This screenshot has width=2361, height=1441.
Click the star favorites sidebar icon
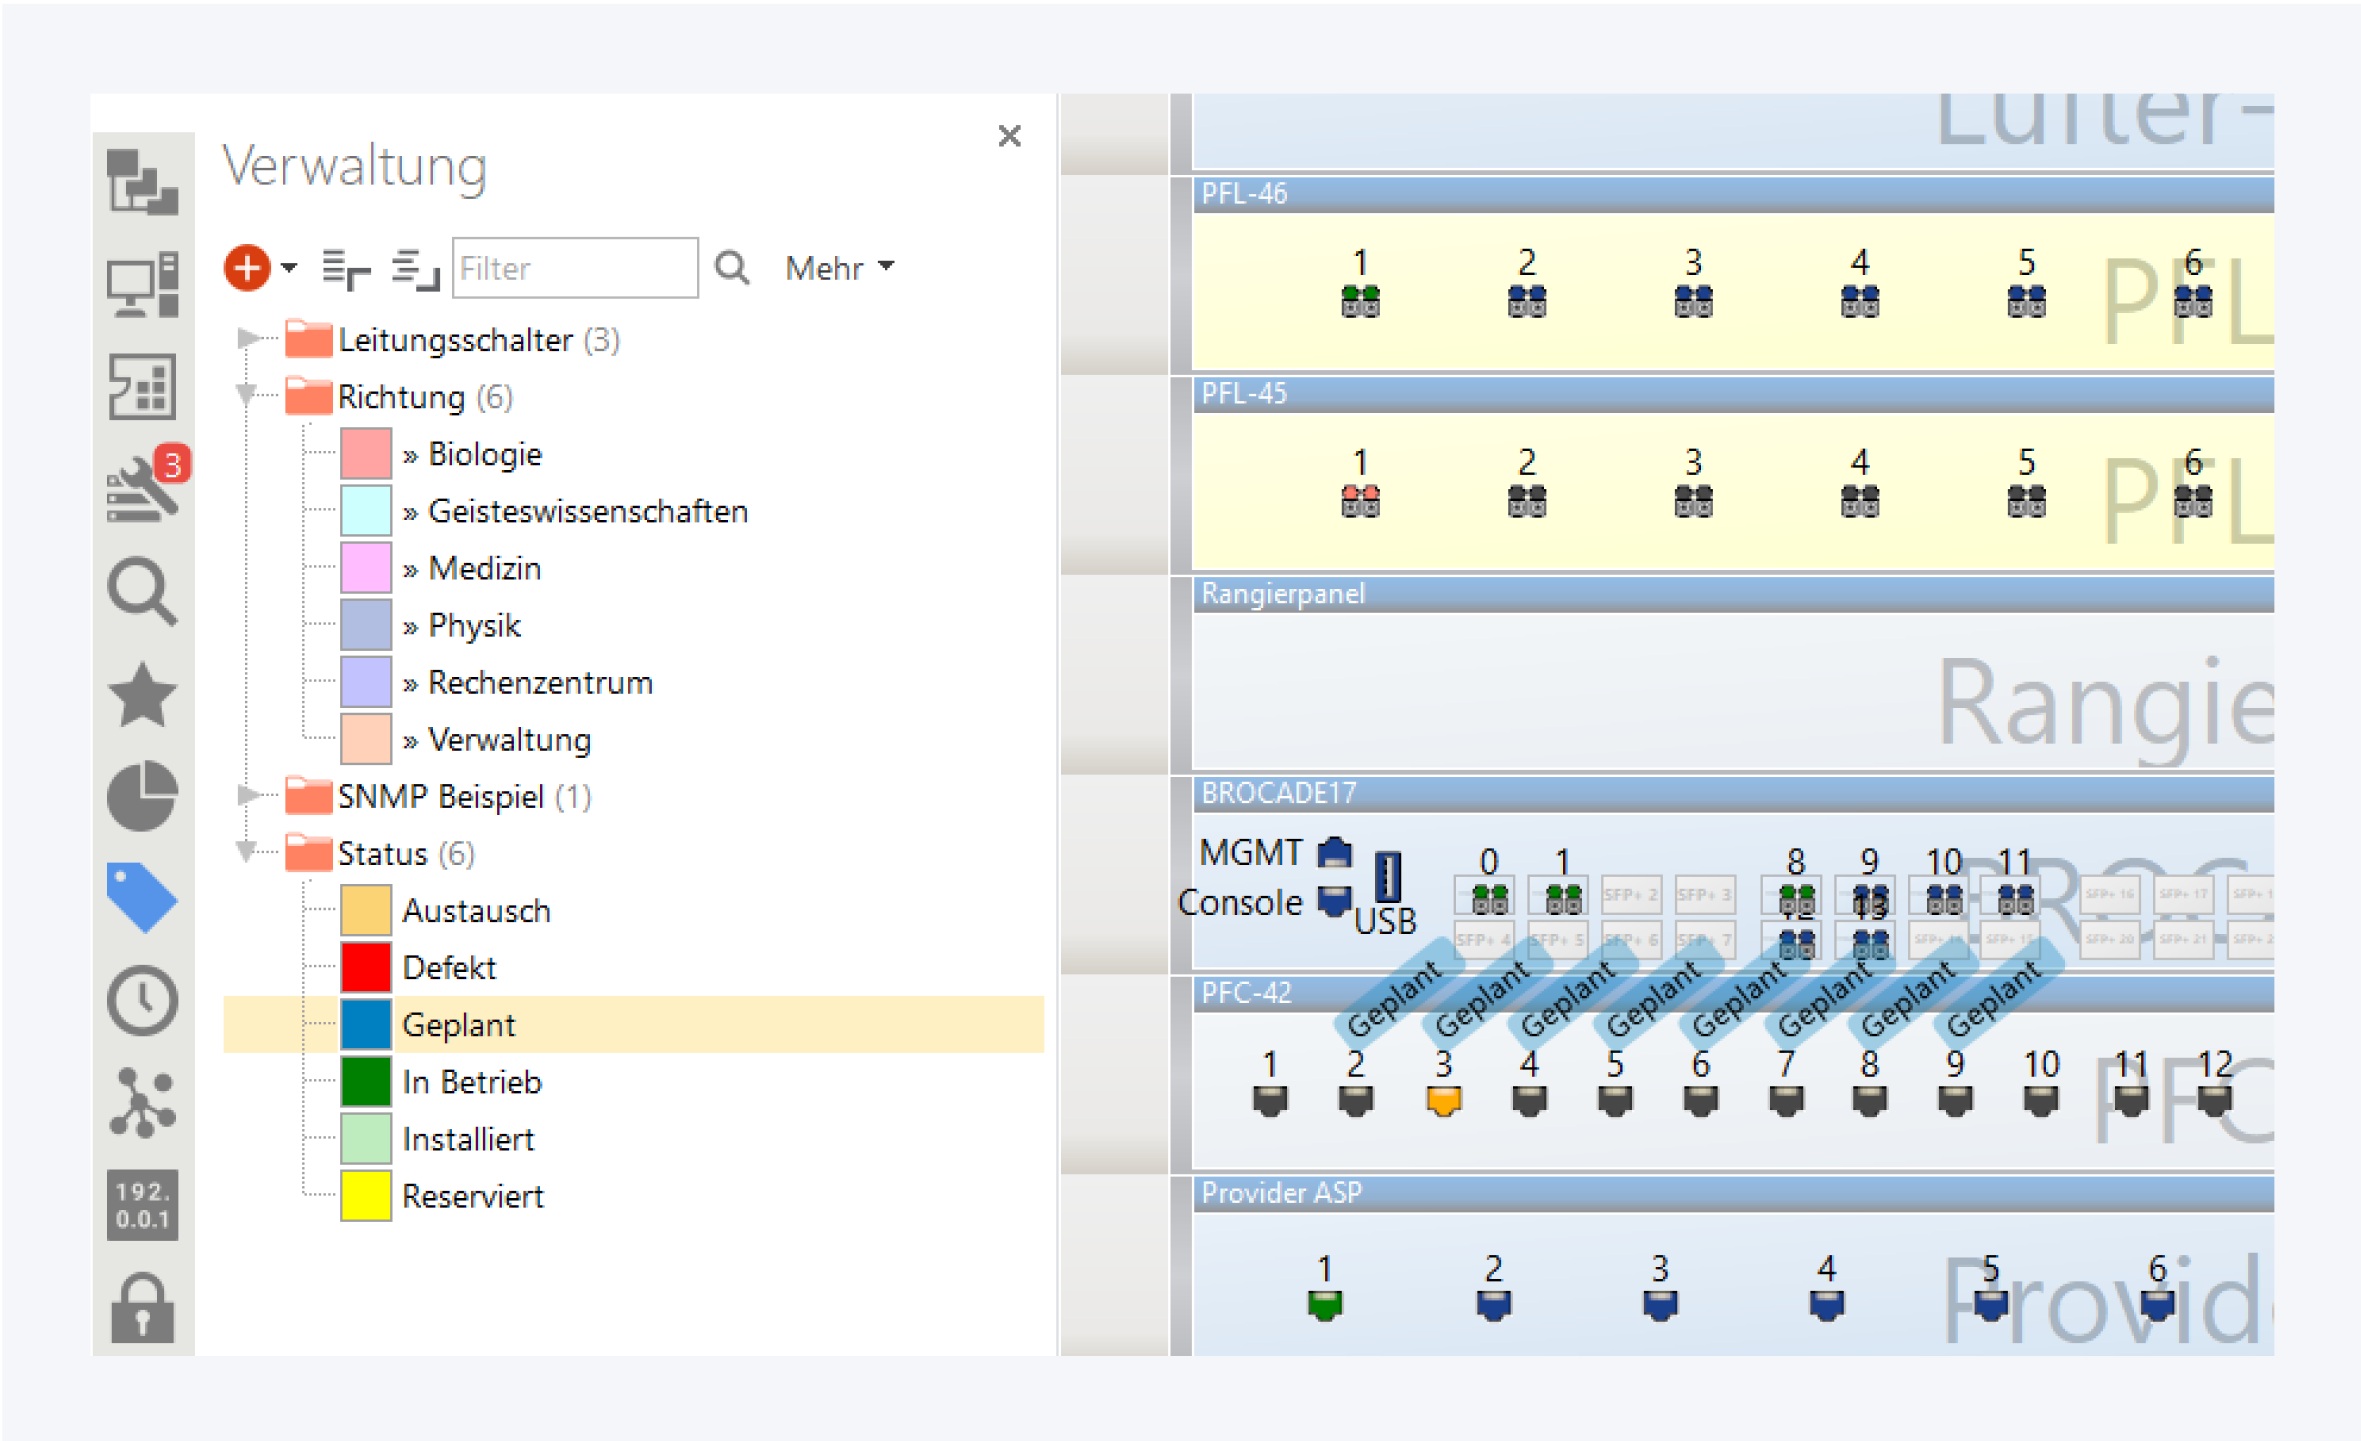click(142, 694)
